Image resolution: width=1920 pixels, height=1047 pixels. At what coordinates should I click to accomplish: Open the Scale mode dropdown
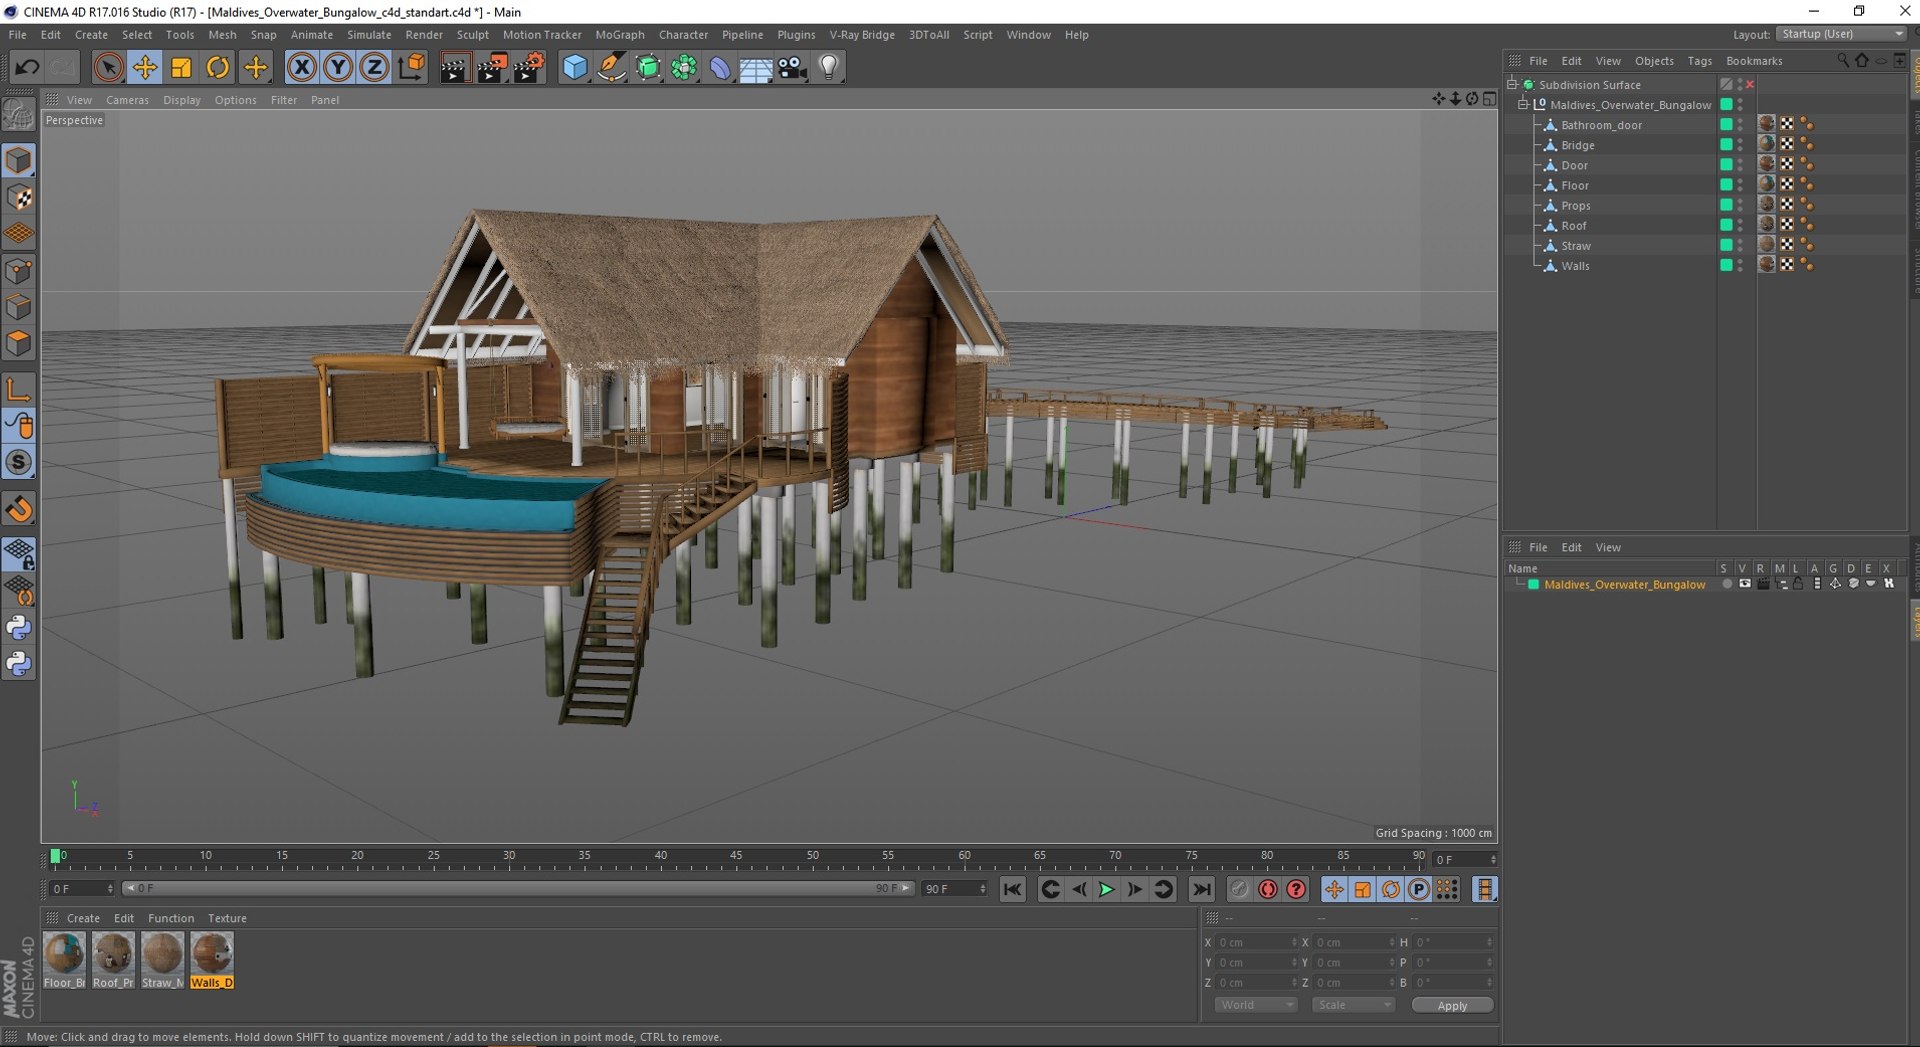point(1353,1005)
